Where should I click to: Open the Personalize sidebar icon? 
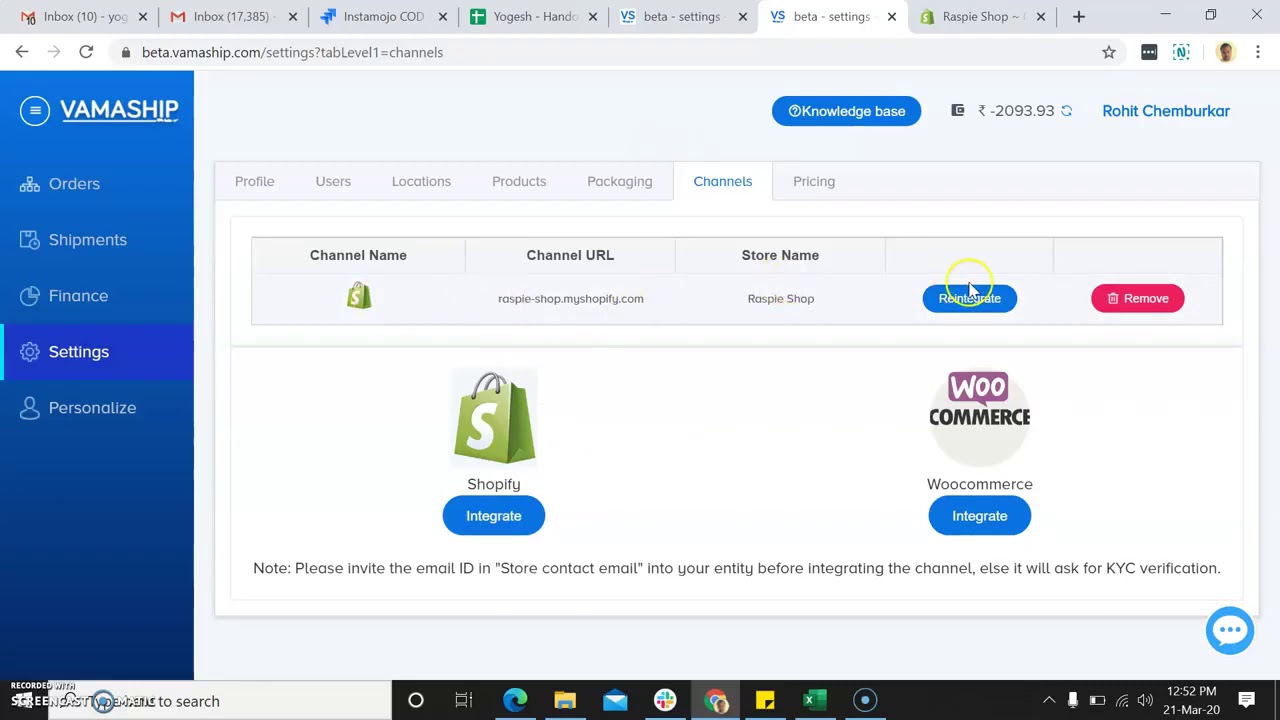click(x=29, y=407)
